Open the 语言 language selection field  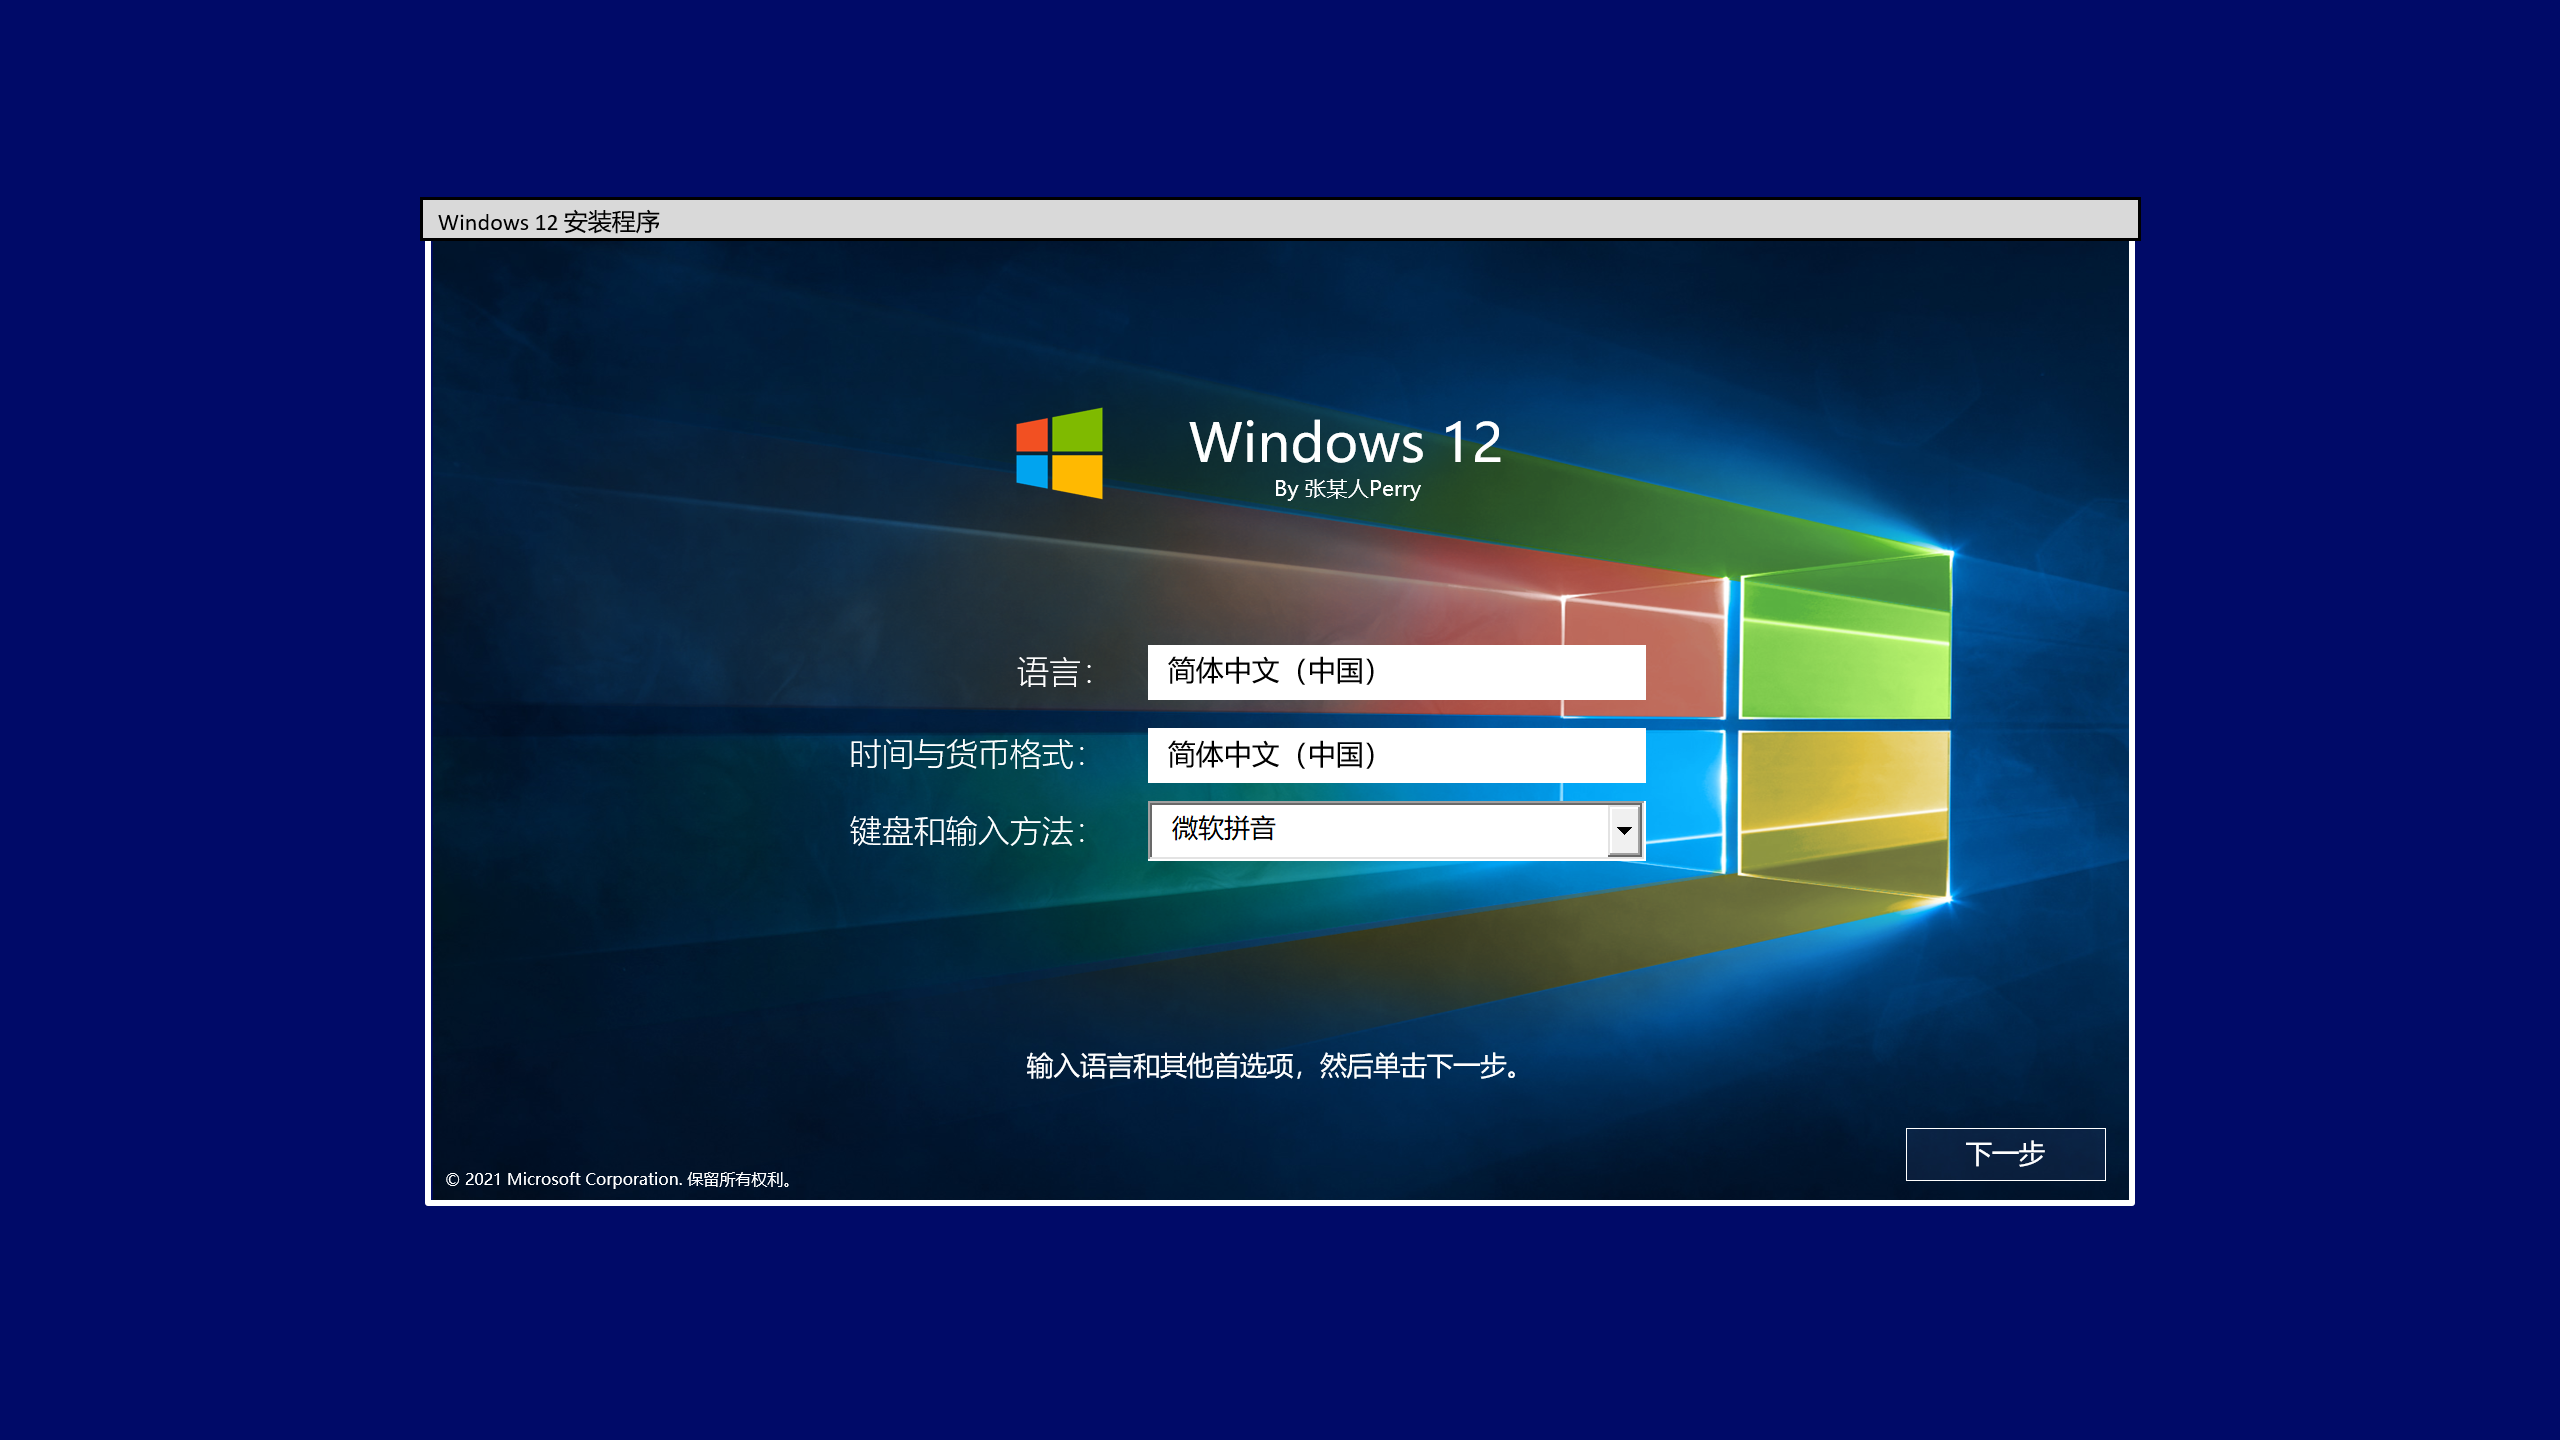1398,673
